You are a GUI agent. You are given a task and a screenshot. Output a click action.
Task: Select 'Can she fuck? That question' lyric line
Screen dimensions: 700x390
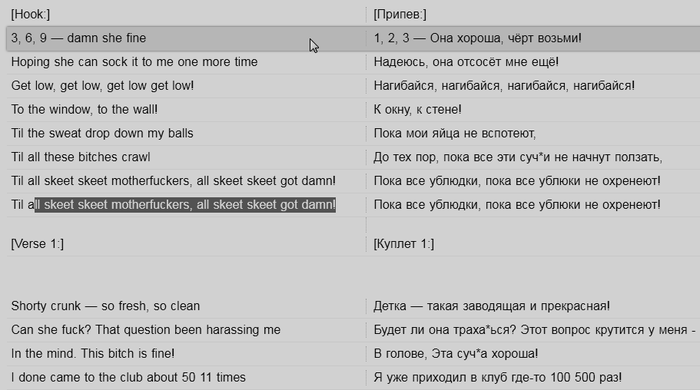[146, 330]
